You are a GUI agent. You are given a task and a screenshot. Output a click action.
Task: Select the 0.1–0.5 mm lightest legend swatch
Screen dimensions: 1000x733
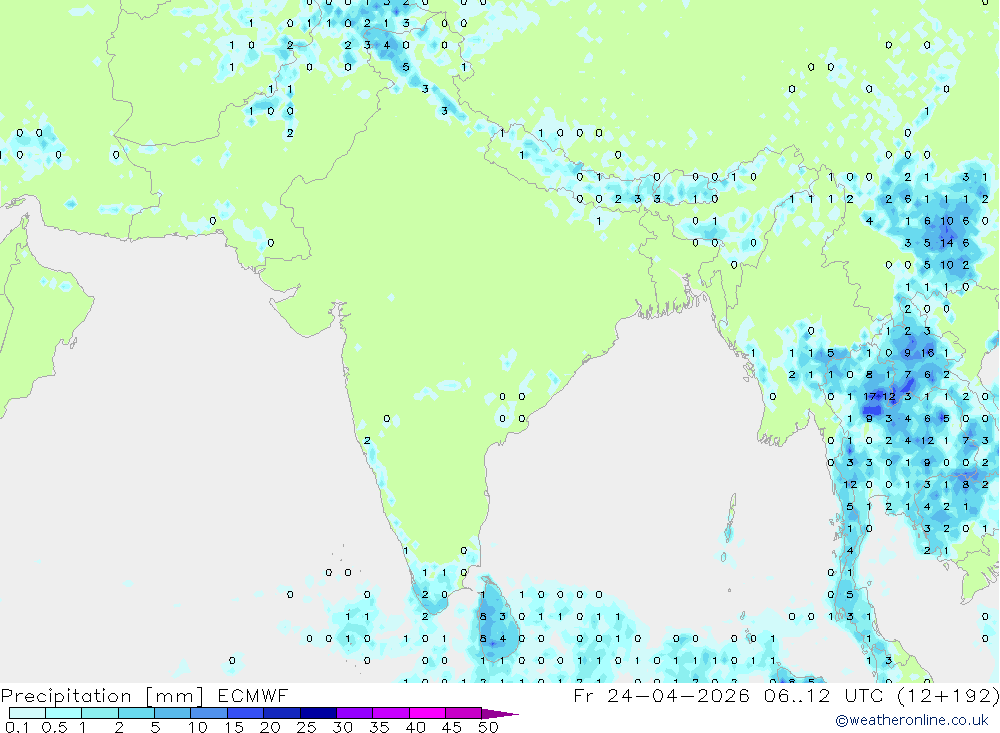click(x=27, y=713)
